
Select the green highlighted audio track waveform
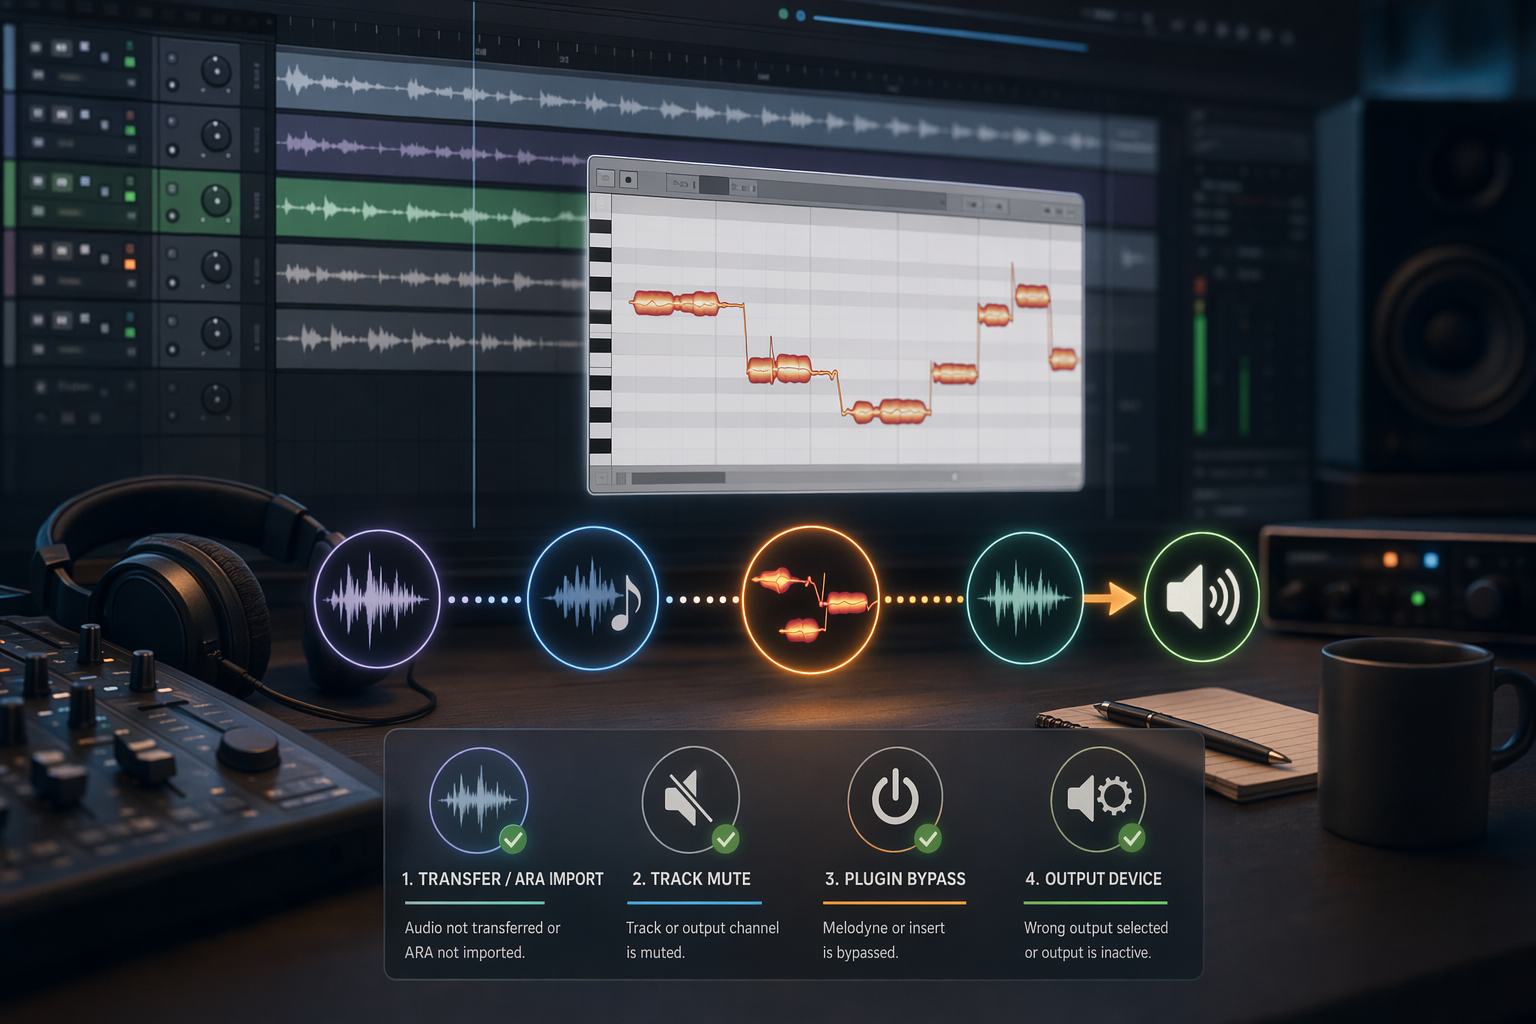431,211
